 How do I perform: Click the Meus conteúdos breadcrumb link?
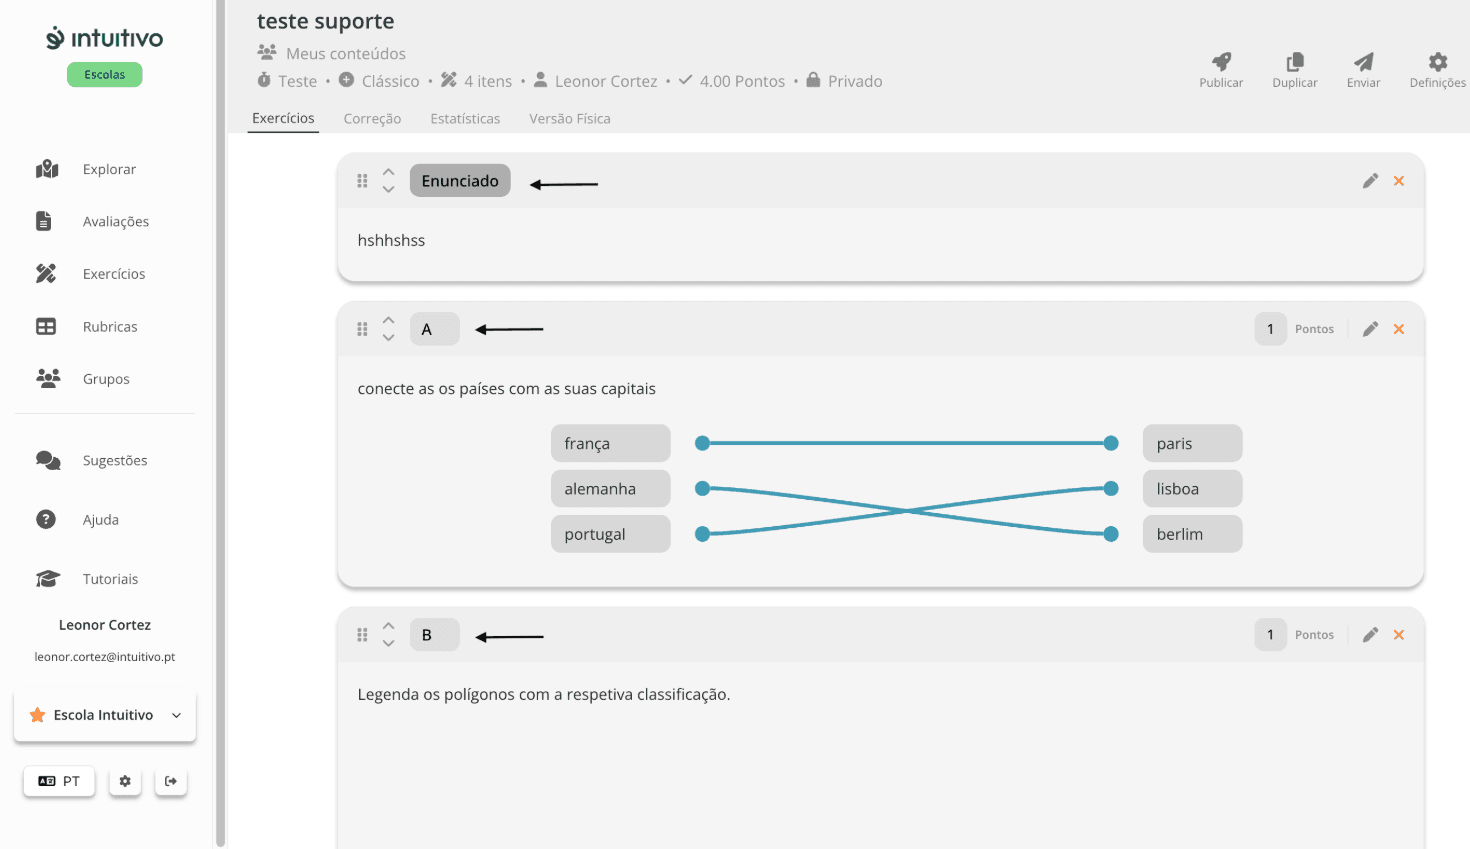[345, 54]
